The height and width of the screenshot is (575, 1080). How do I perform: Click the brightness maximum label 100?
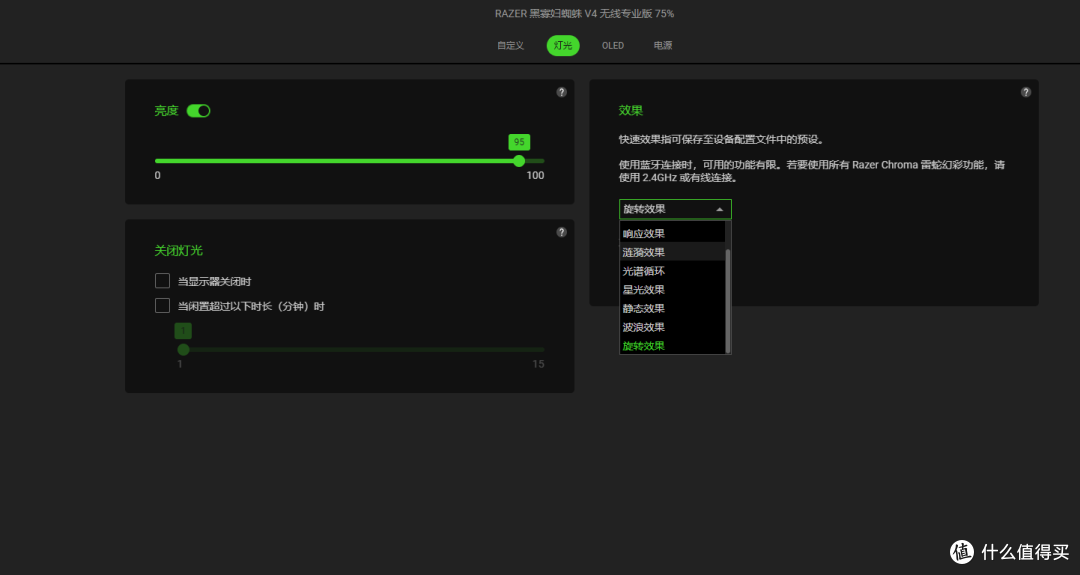click(x=535, y=176)
